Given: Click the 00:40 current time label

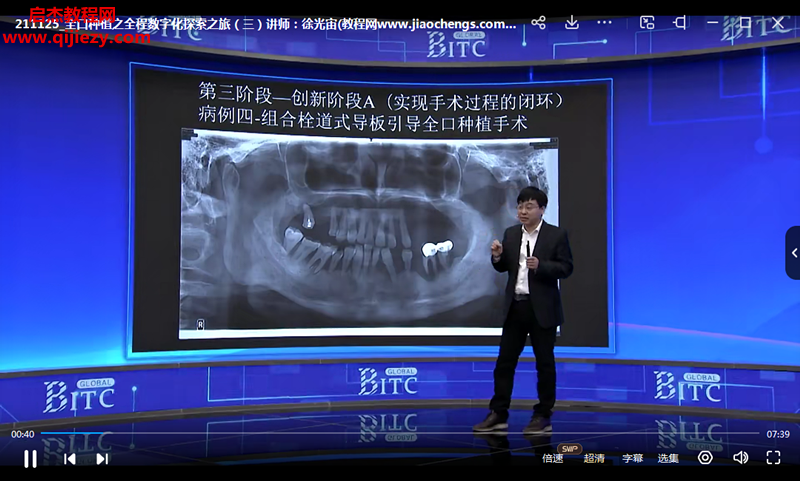Looking at the screenshot, I should coord(22,434).
